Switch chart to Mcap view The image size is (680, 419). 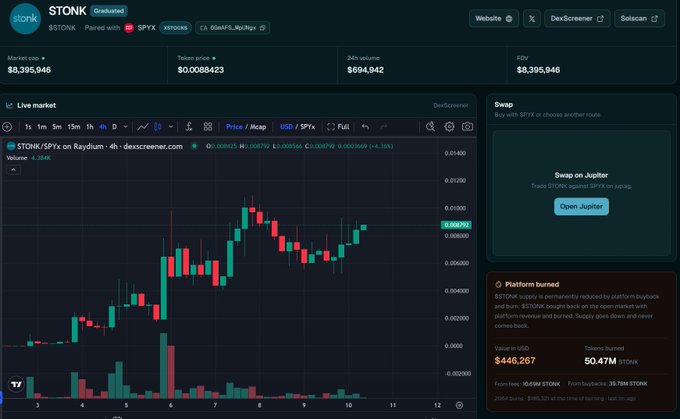(258, 127)
